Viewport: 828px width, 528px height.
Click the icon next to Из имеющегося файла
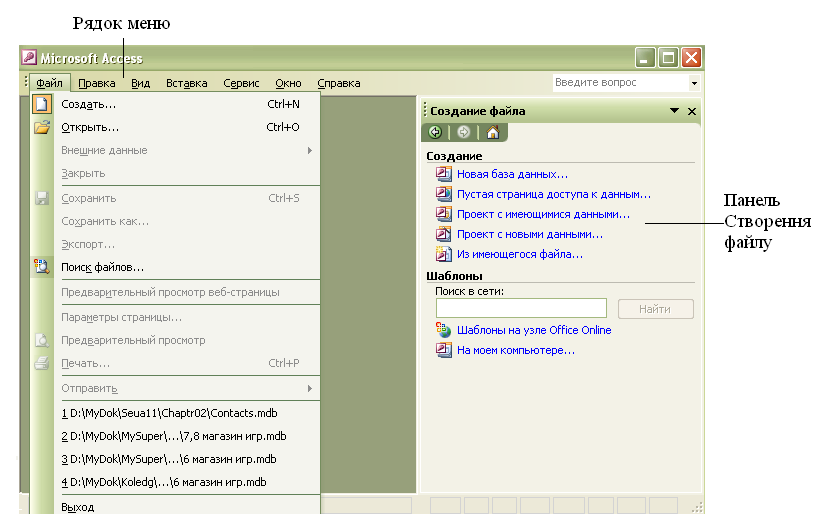point(444,254)
